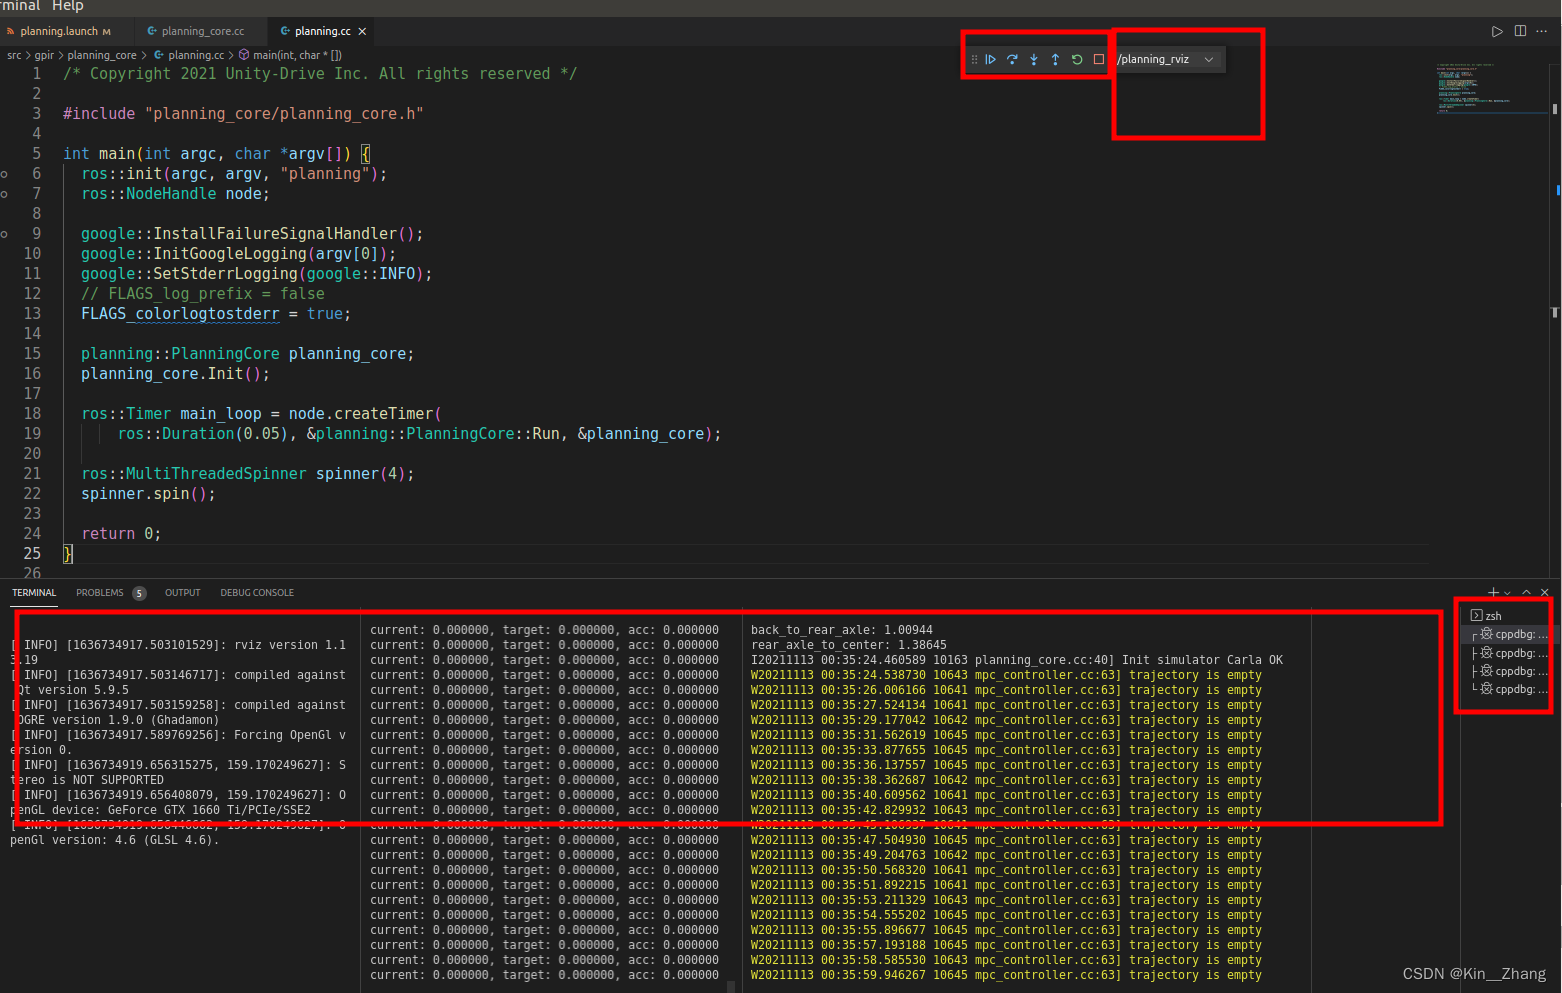Close the terminal panel with the X
Image resolution: width=1562 pixels, height=993 pixels.
tap(1544, 592)
